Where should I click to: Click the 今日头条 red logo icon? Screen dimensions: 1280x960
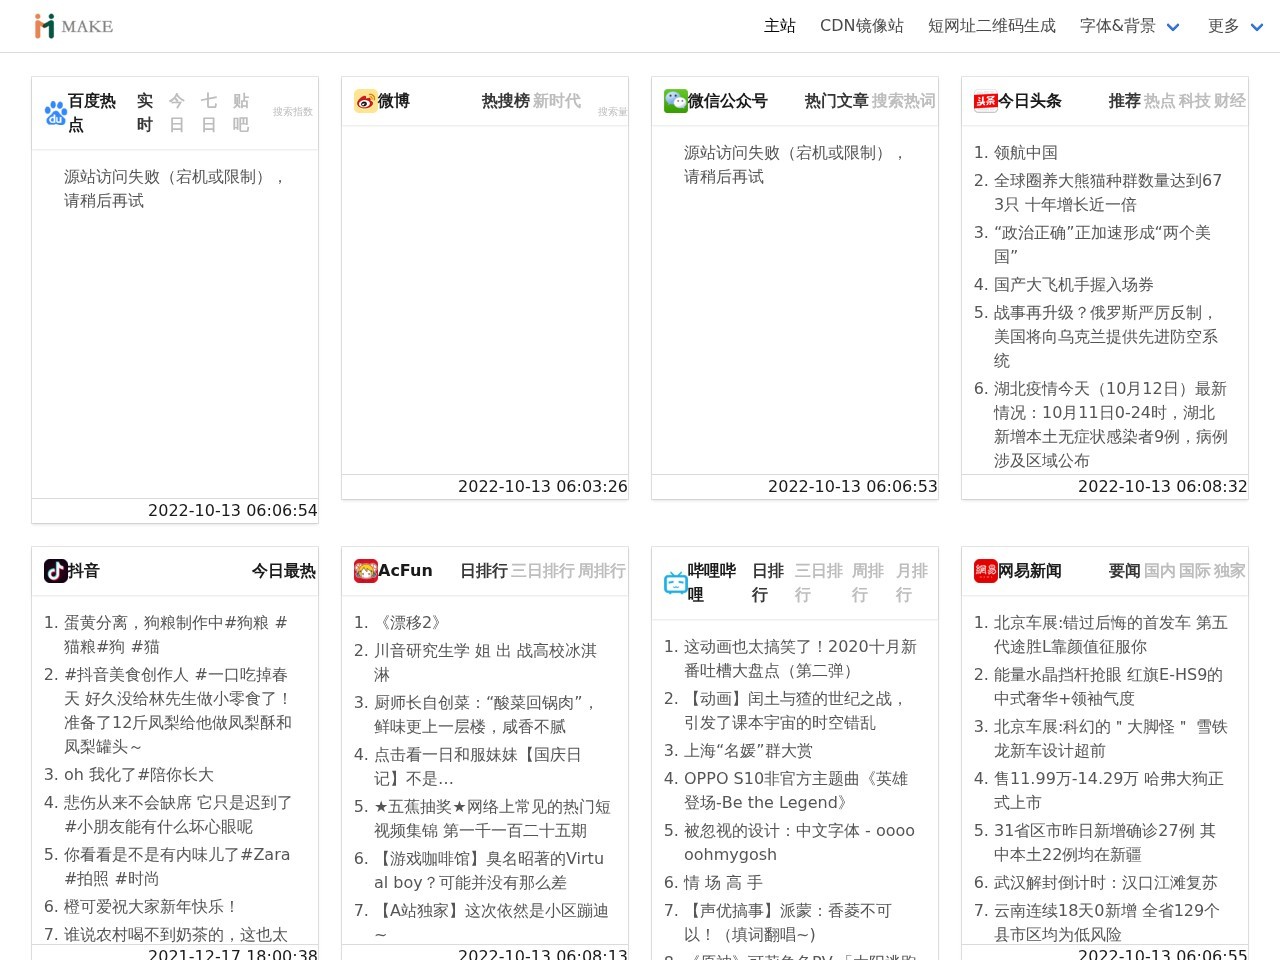click(986, 101)
